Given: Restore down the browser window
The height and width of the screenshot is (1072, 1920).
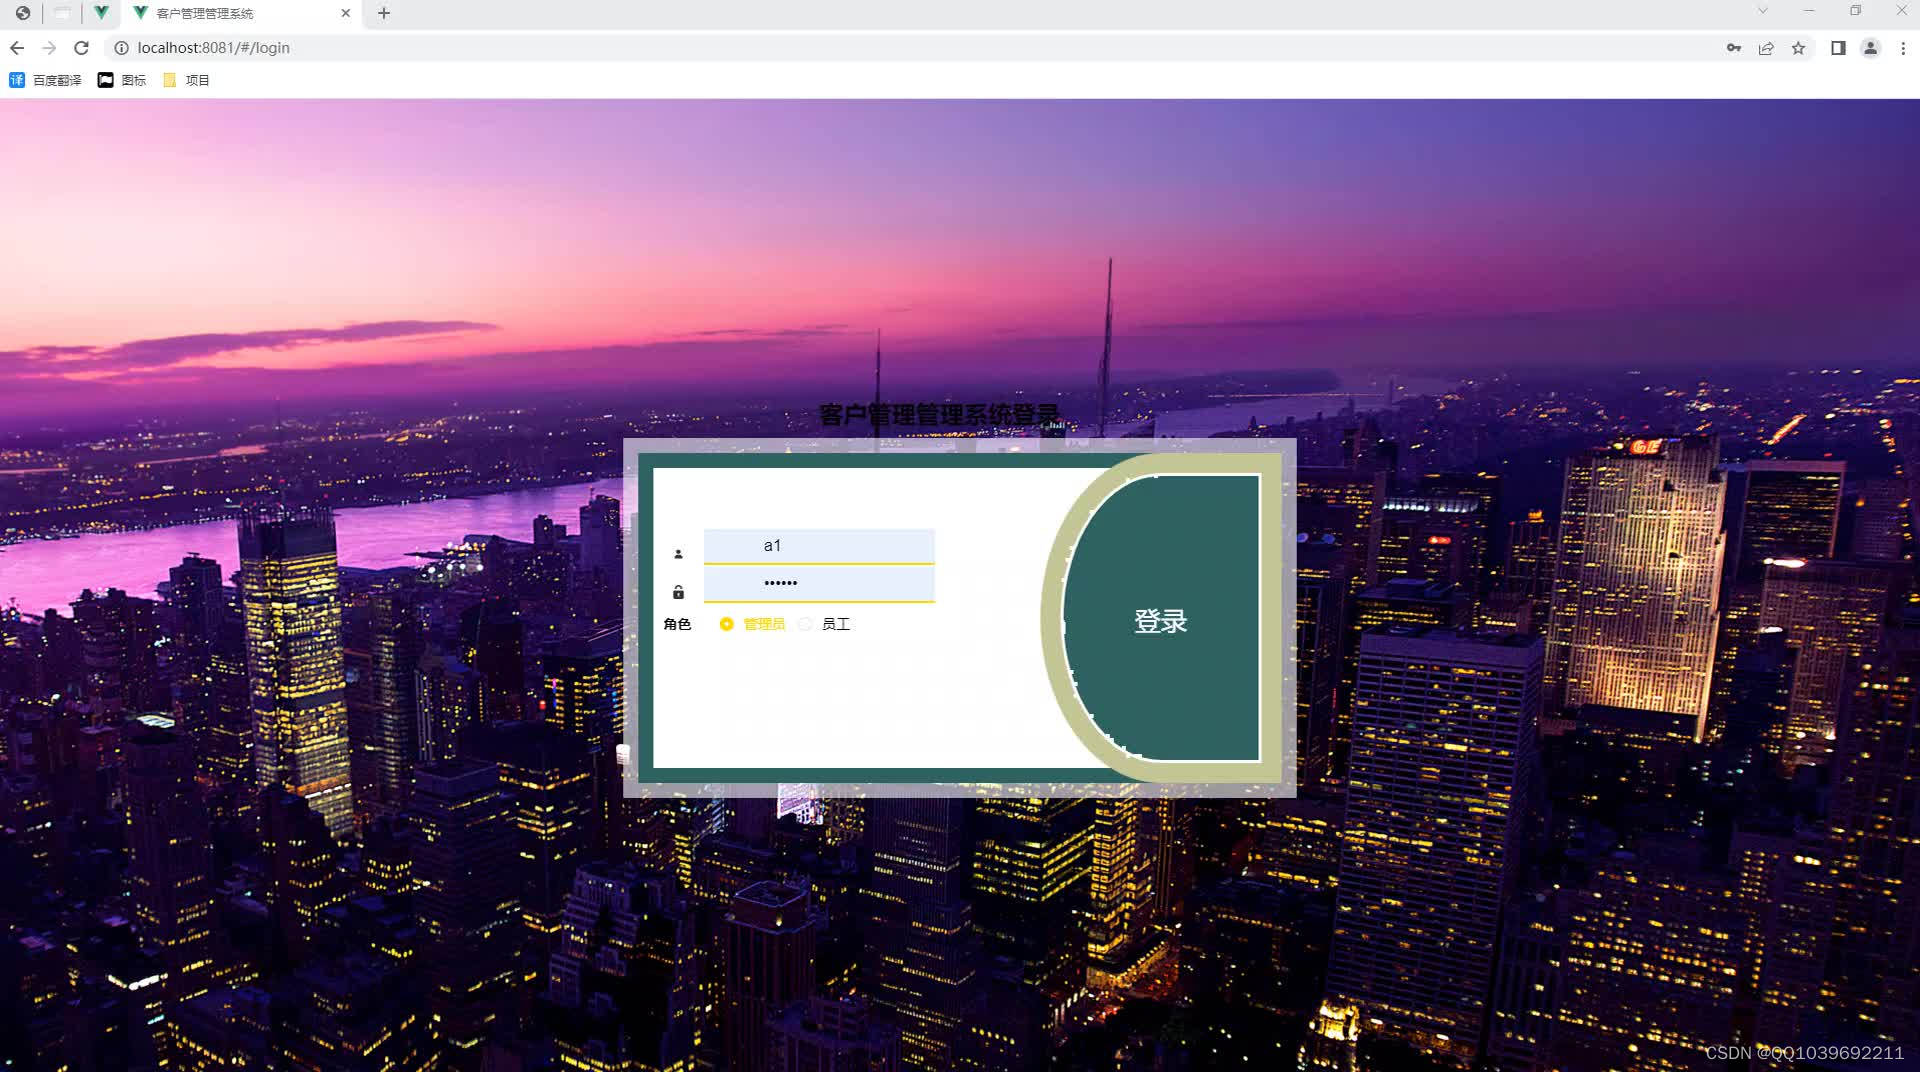Looking at the screenshot, I should click(1855, 11).
